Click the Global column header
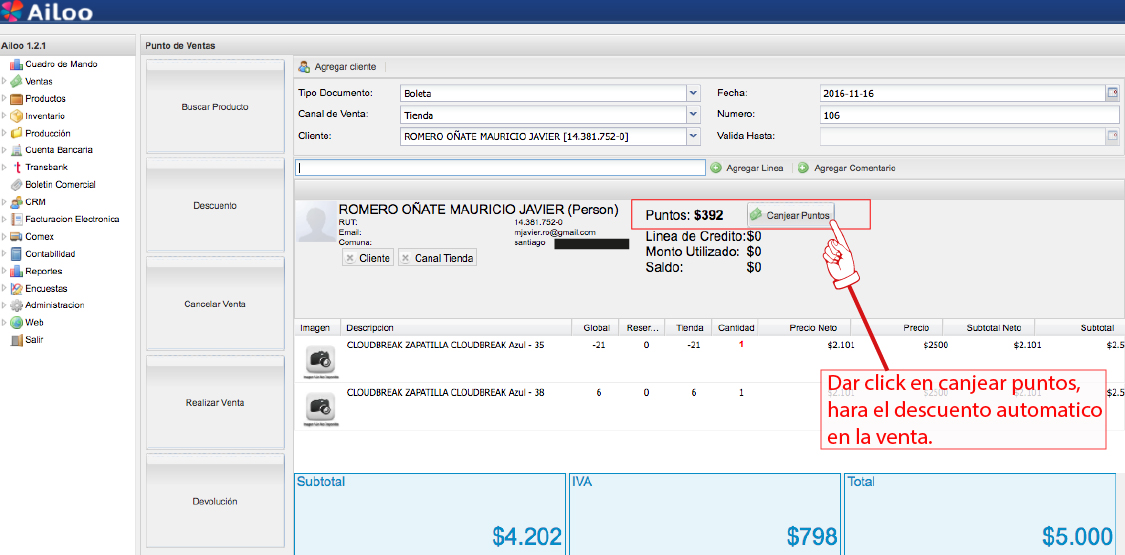Image resolution: width=1125 pixels, height=555 pixels. point(596,328)
